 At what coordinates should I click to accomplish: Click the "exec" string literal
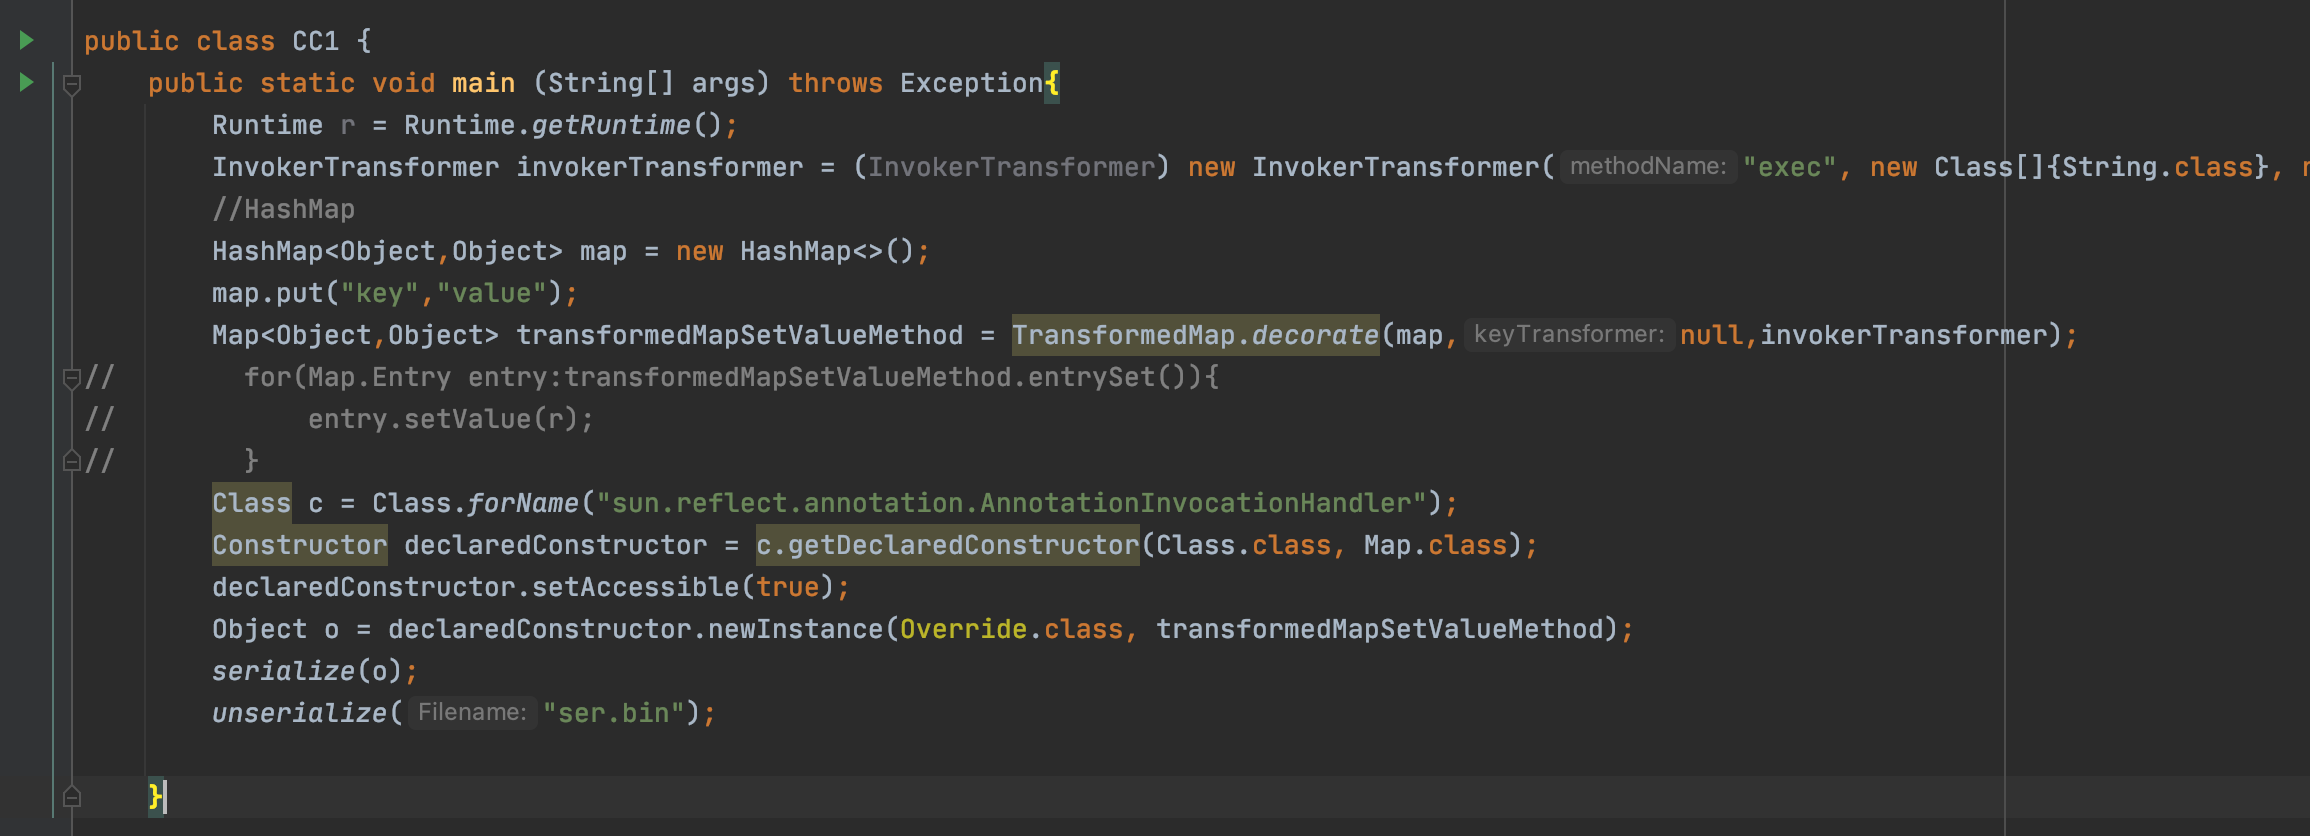(x=1790, y=167)
